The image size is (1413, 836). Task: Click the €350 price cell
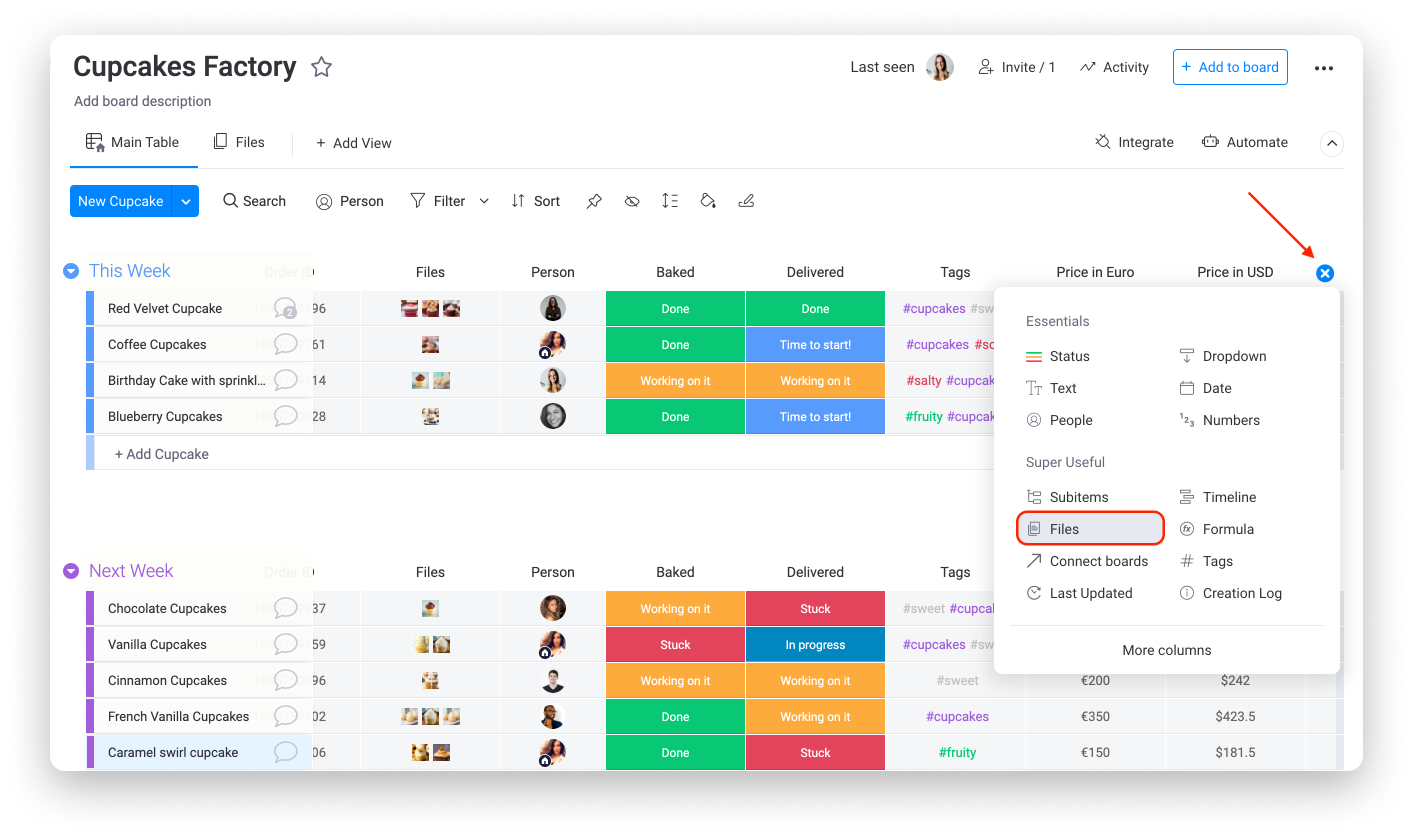[x=1095, y=716]
